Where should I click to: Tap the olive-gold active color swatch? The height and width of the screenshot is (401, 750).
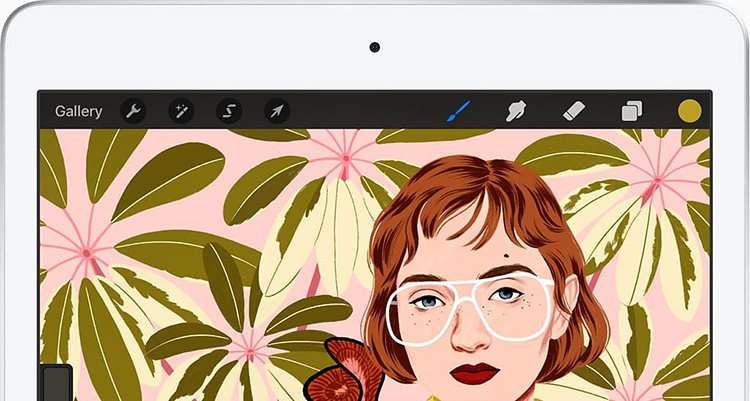(x=689, y=111)
